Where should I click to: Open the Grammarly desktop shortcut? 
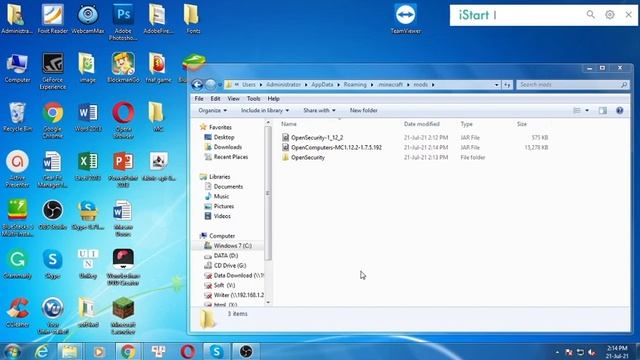point(17,264)
